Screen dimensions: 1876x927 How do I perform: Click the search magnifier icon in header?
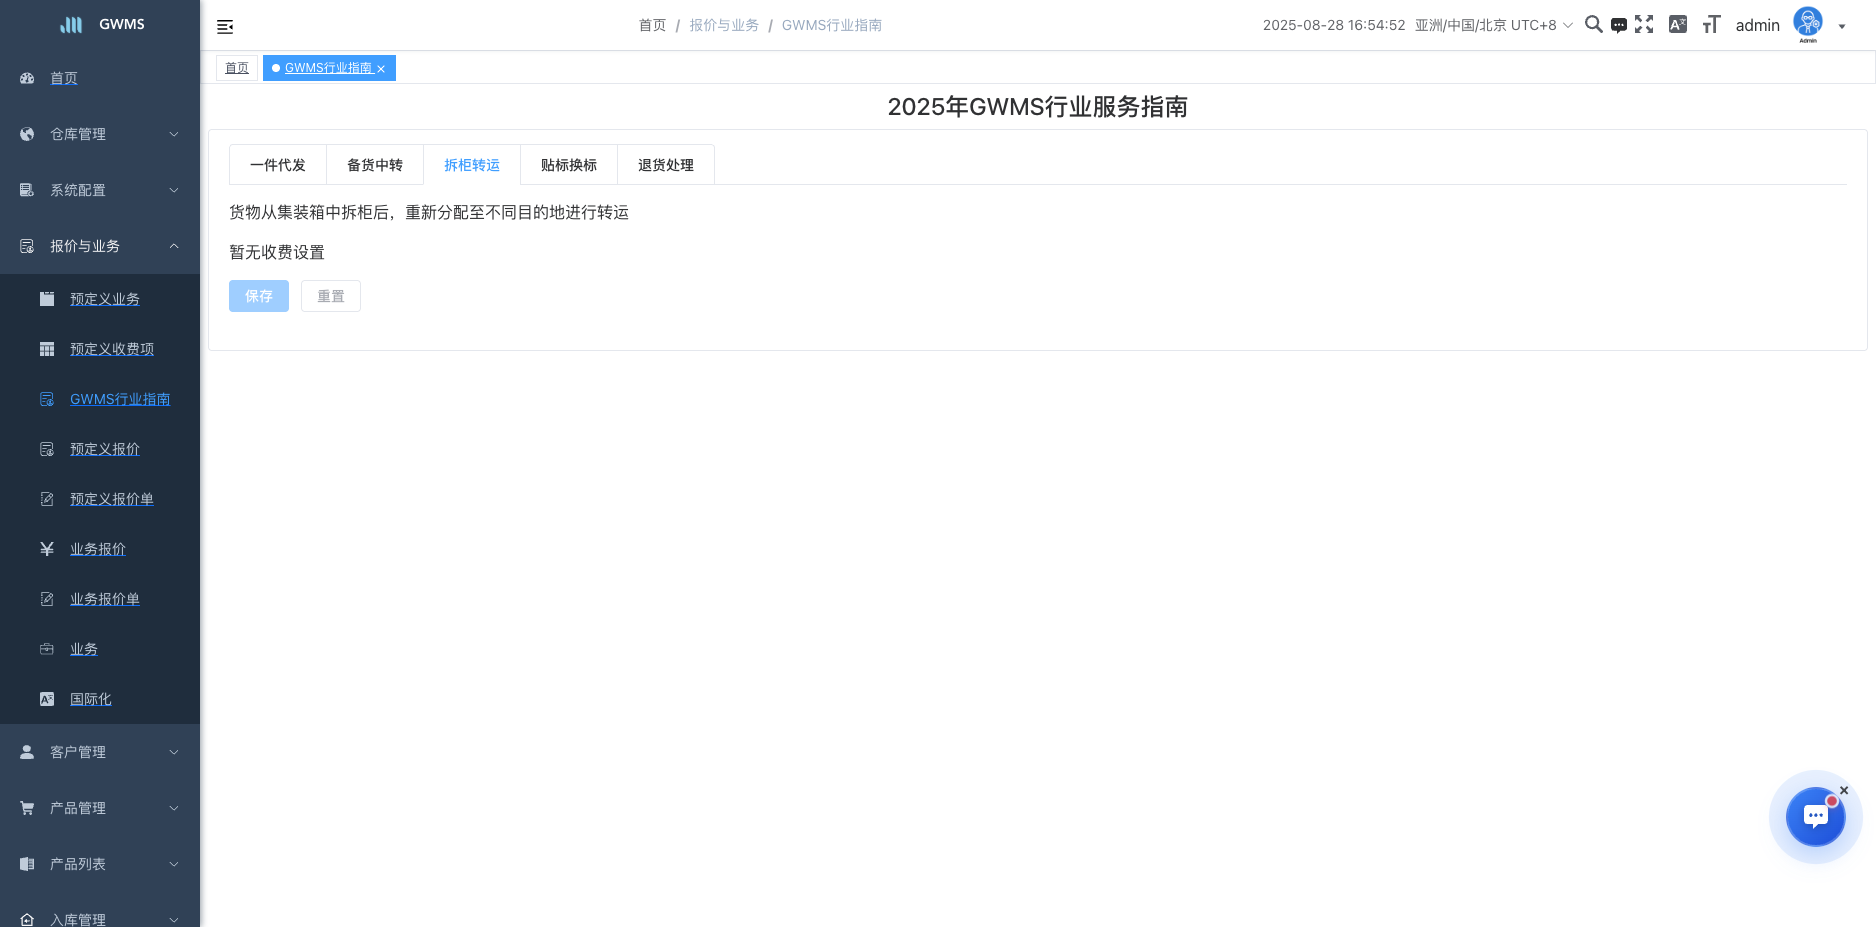[x=1593, y=25]
